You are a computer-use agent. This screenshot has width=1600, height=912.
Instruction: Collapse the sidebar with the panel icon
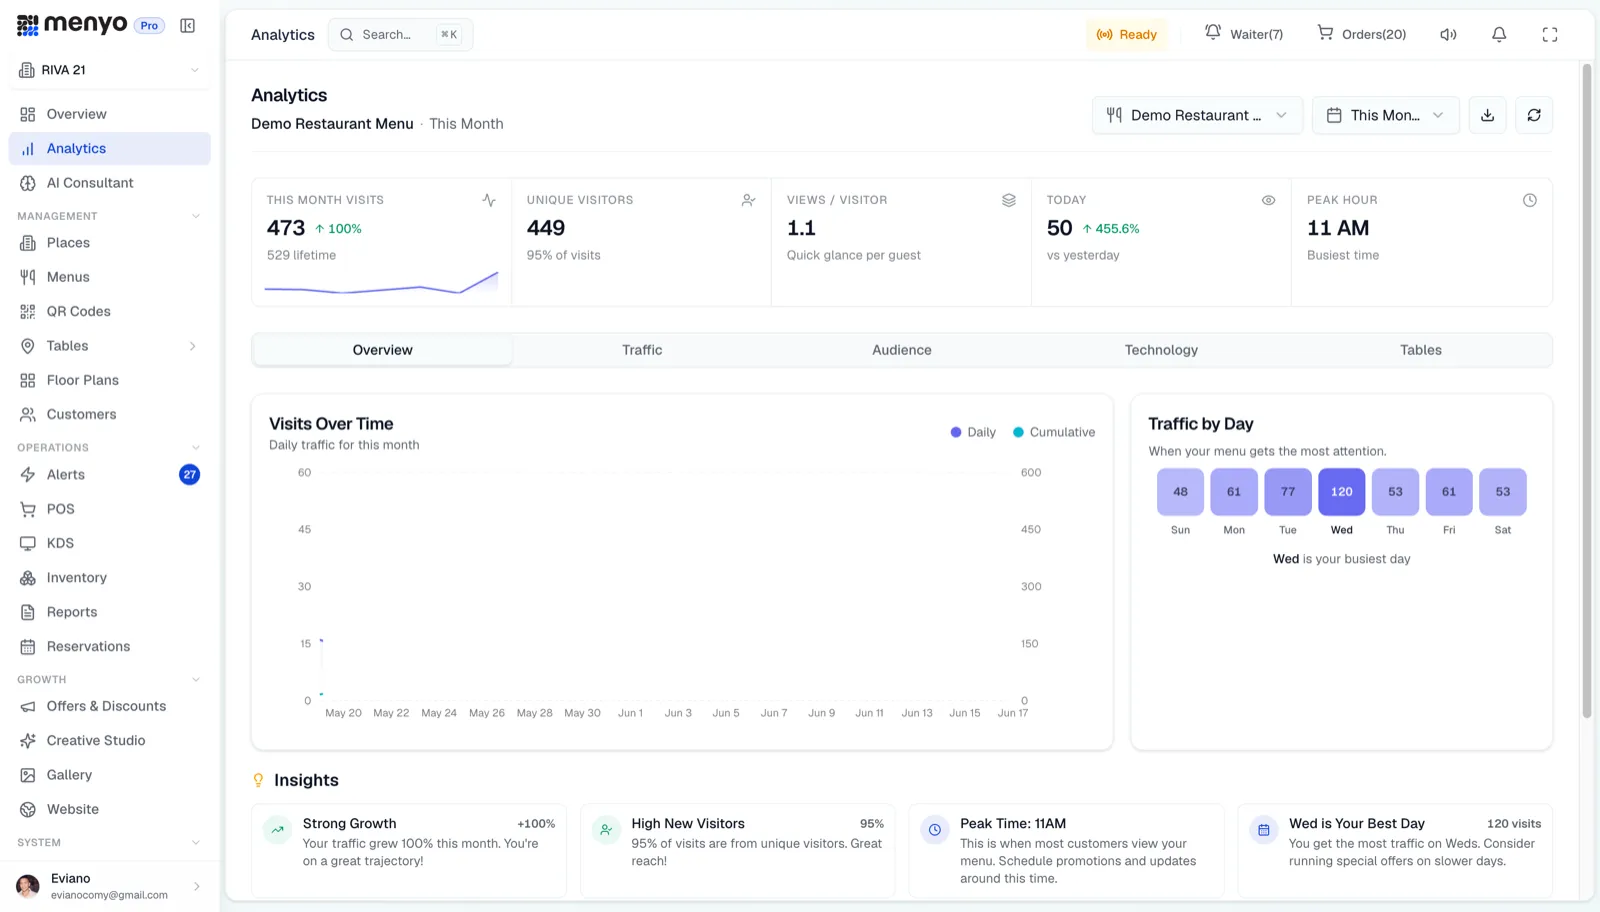pos(187,26)
